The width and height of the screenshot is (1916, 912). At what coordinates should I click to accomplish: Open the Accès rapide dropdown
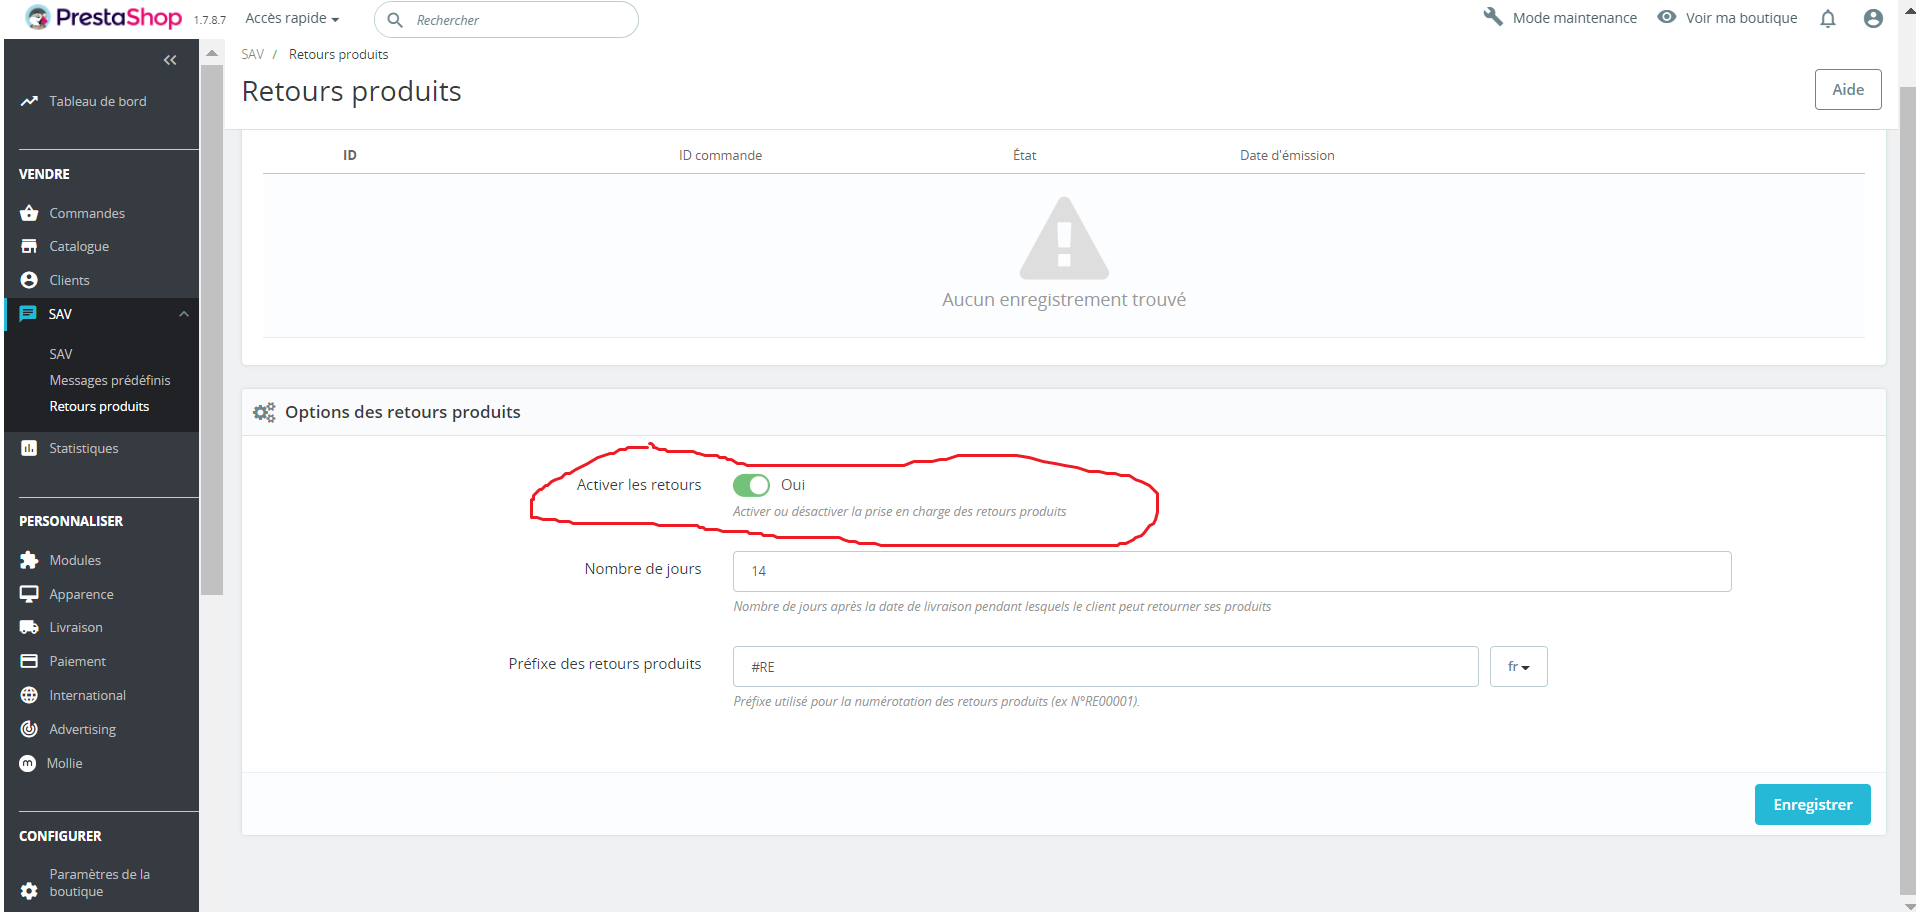292,18
